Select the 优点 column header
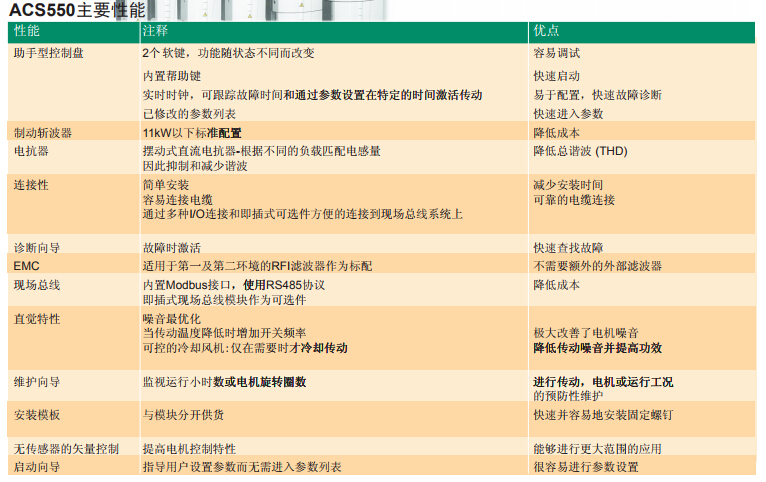 (547, 33)
